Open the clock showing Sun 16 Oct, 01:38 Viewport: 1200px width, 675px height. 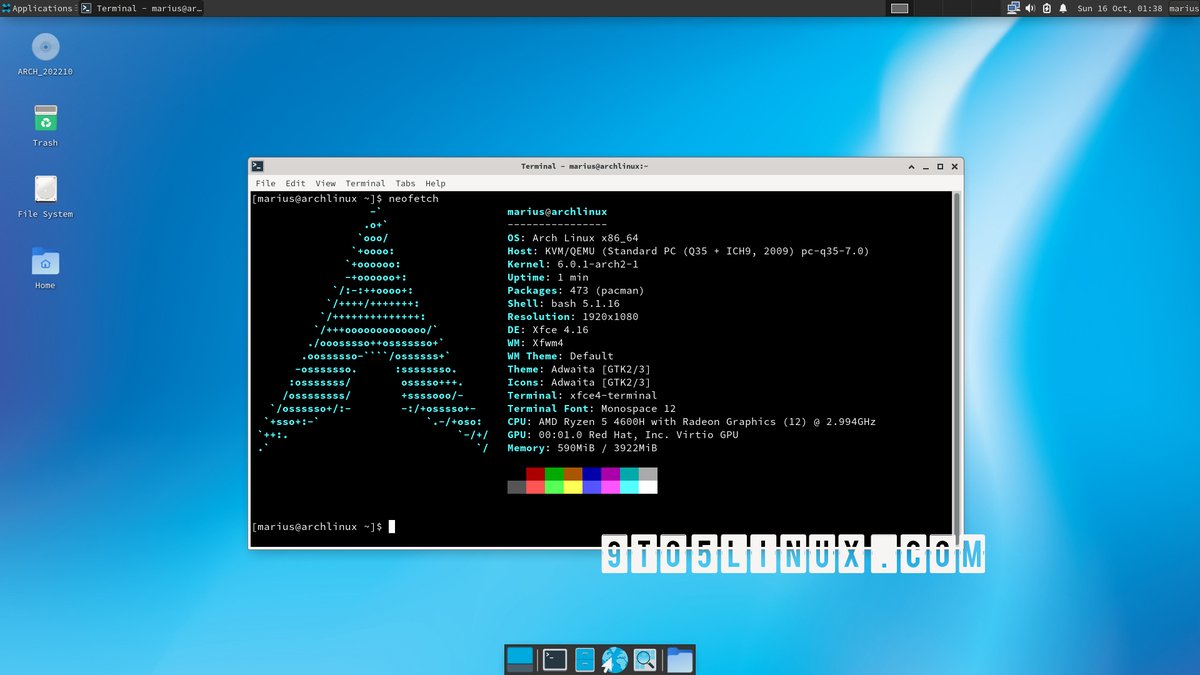[1119, 8]
